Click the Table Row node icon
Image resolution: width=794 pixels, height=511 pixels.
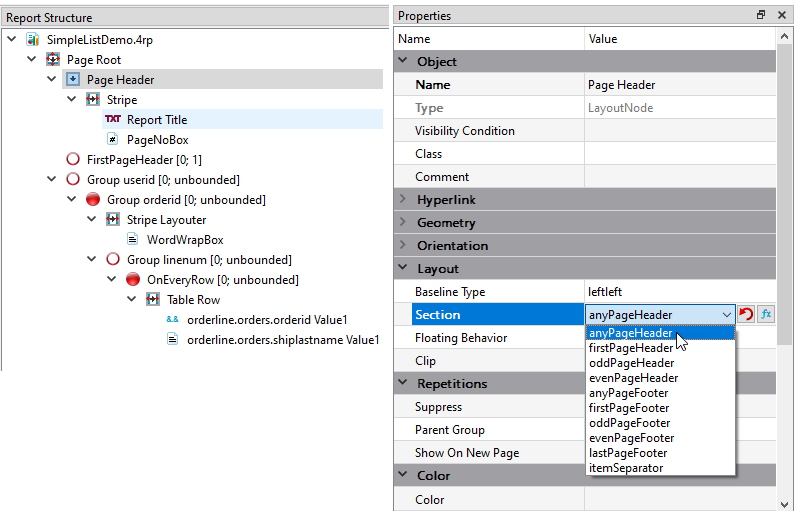coord(152,299)
